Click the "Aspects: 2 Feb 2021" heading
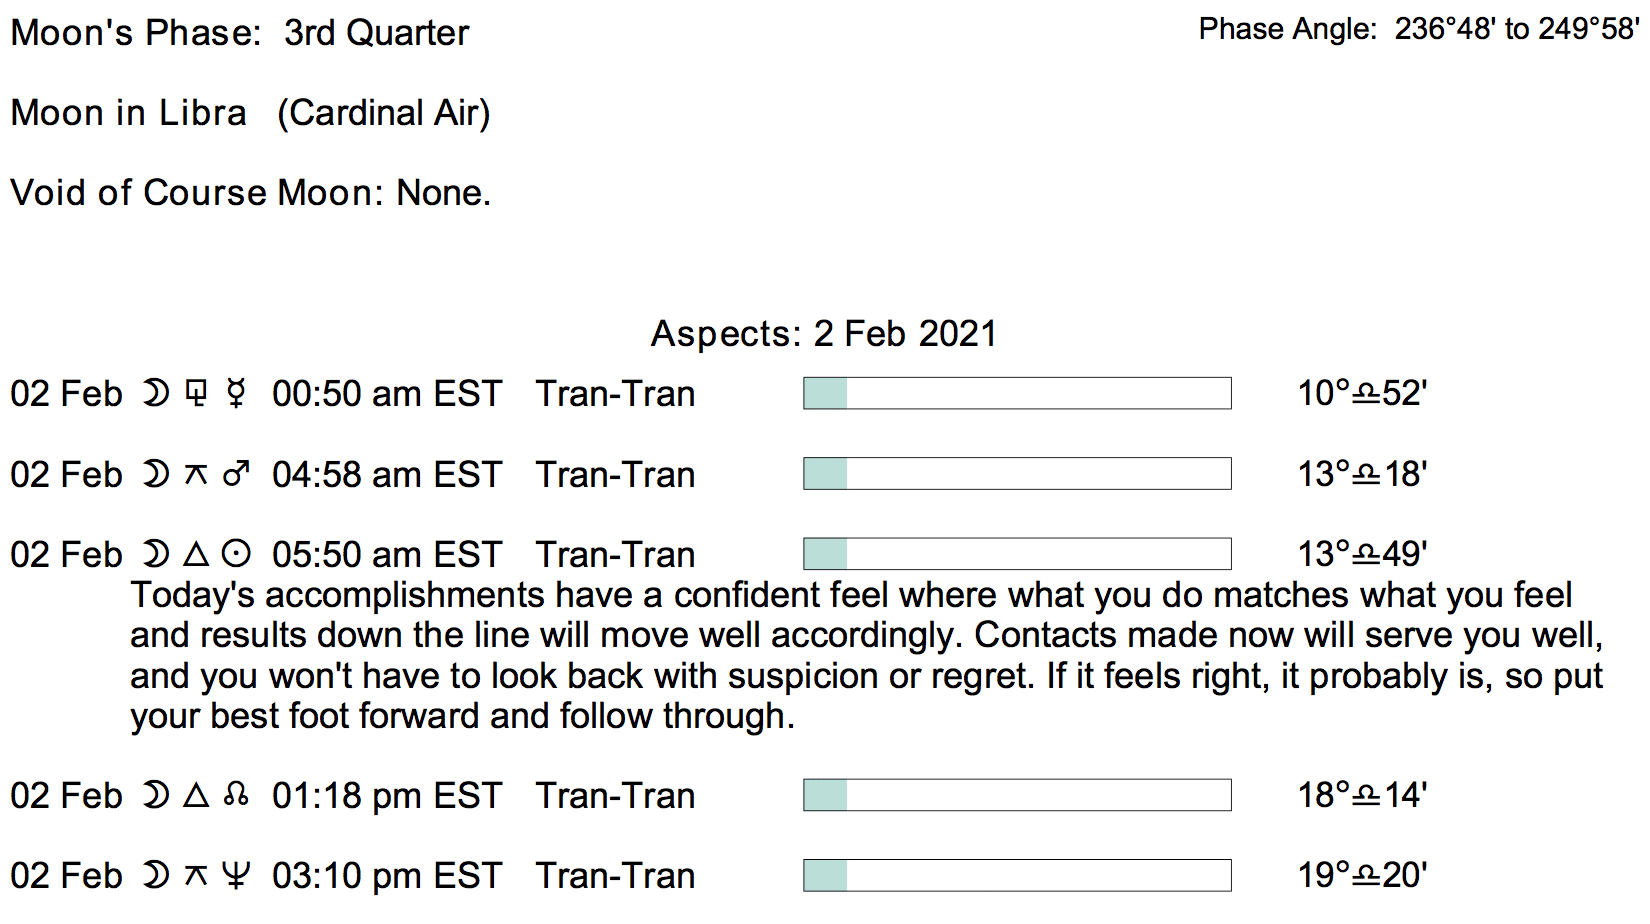This screenshot has width=1650, height=924. point(824,333)
